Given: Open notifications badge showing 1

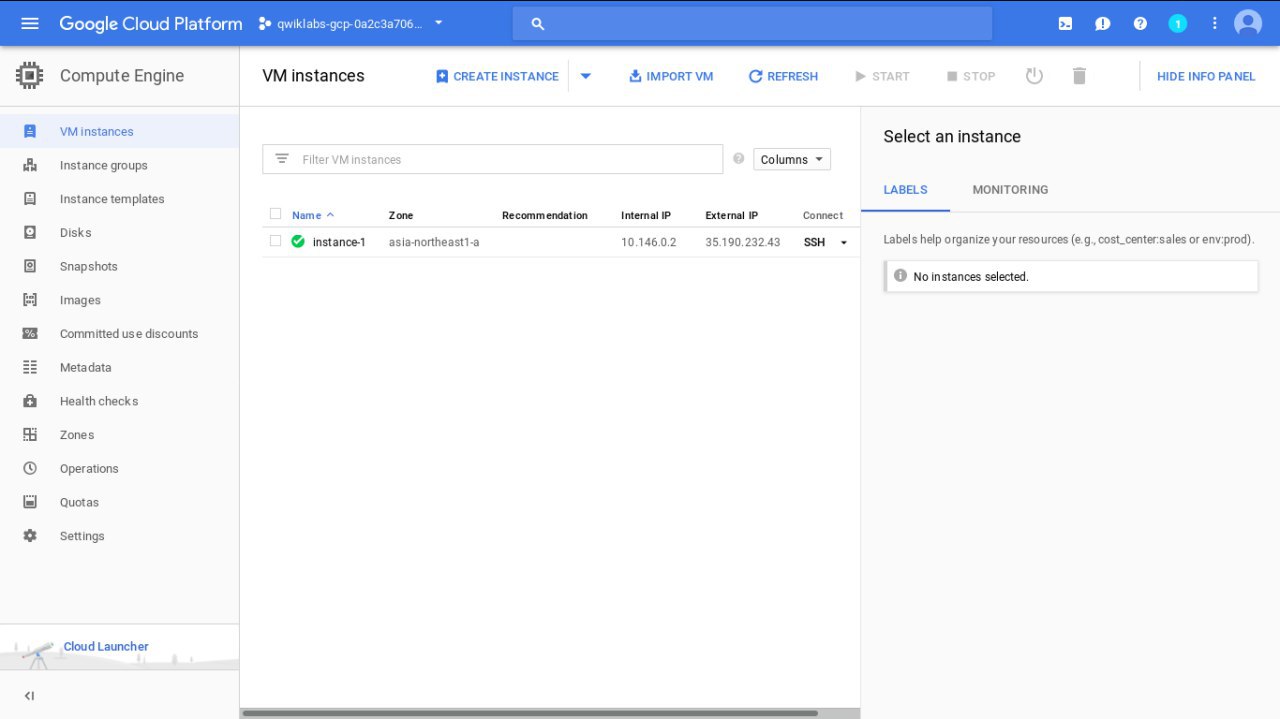Looking at the screenshot, I should point(1177,23).
